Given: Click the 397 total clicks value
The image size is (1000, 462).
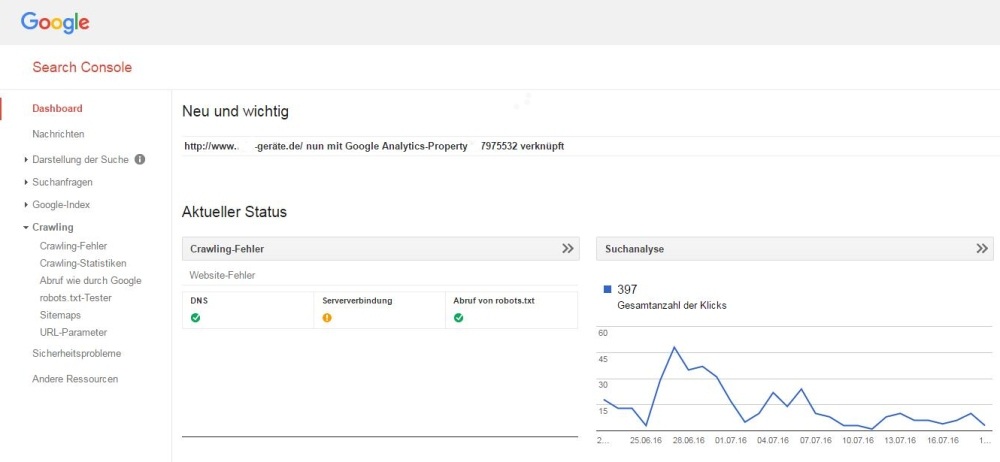Looking at the screenshot, I should [628, 290].
